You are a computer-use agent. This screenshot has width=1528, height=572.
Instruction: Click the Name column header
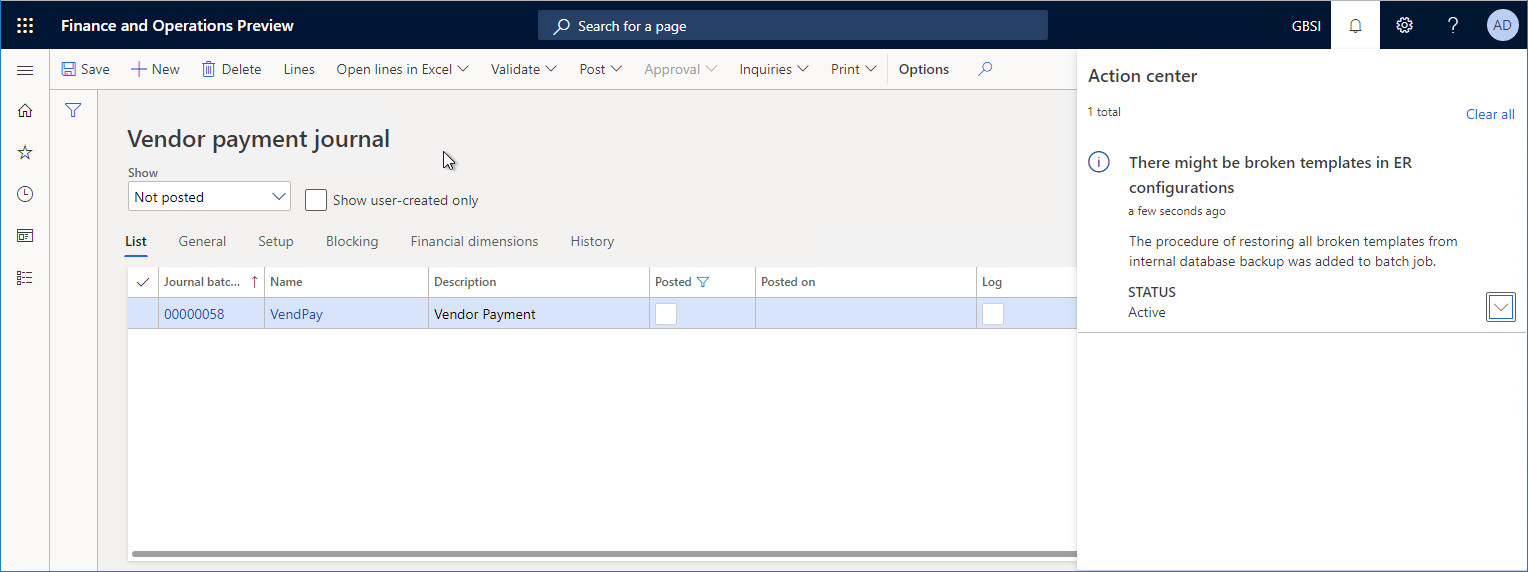coord(346,282)
